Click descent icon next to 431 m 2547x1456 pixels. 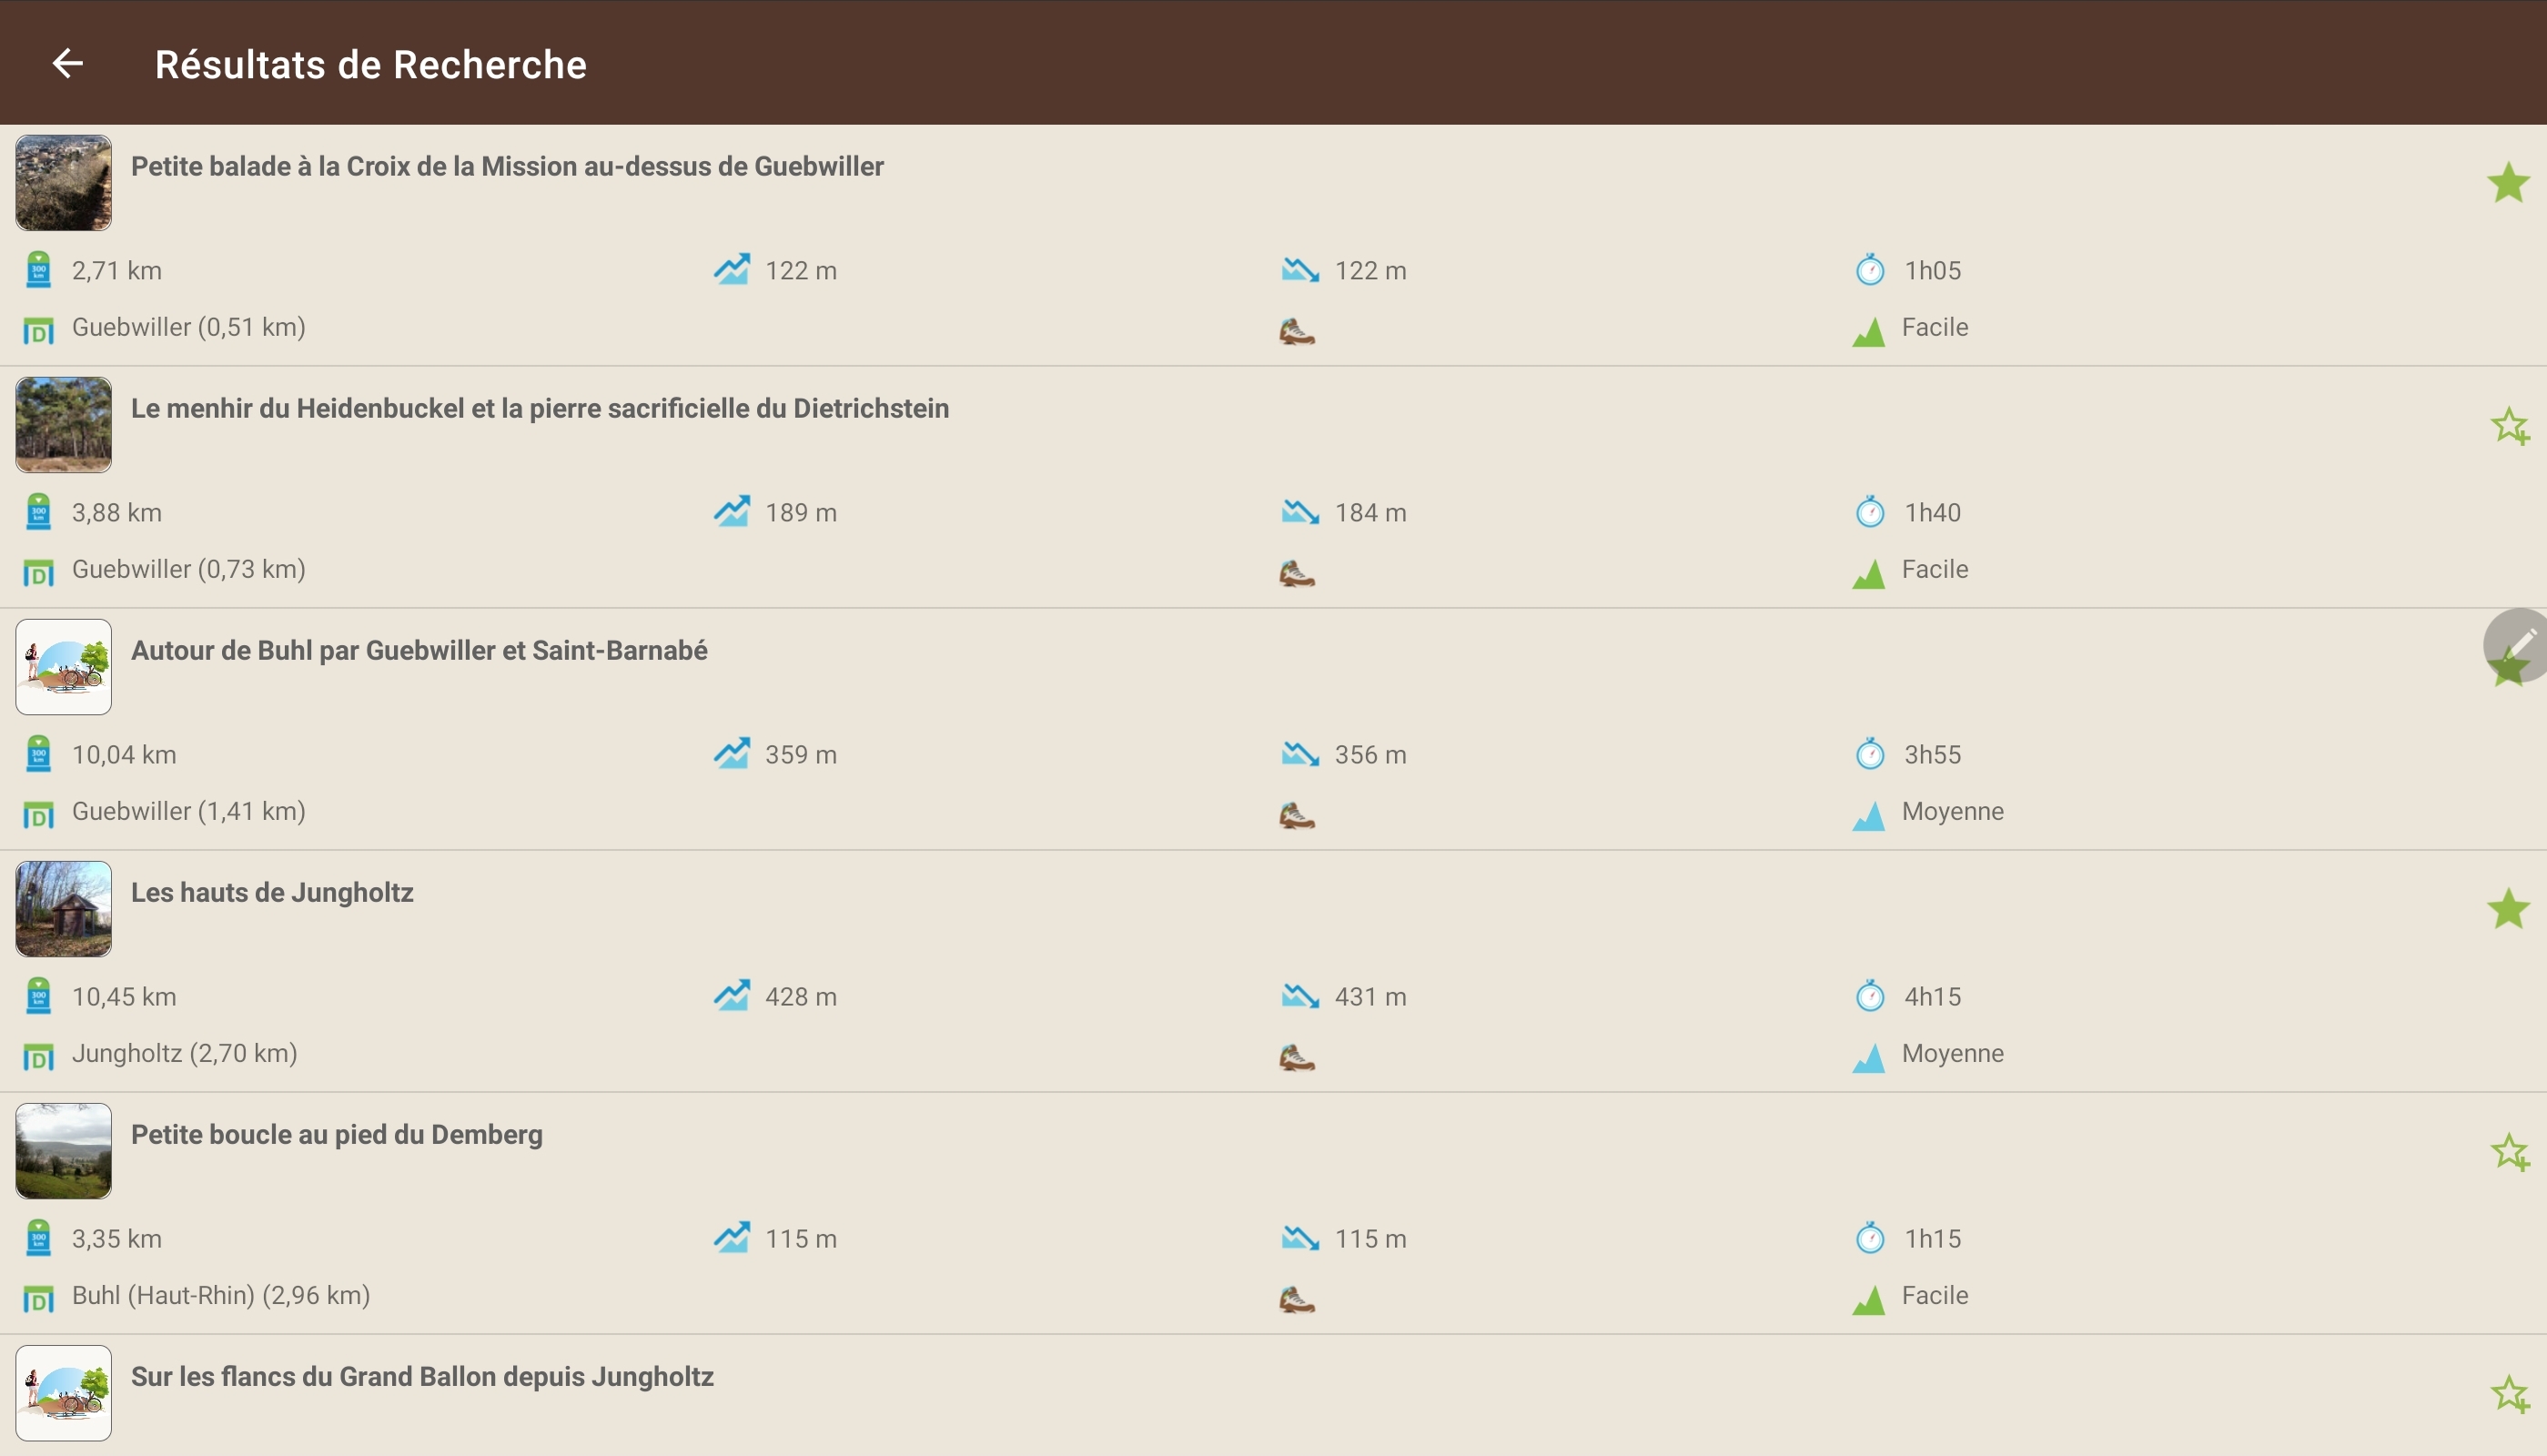1300,996
